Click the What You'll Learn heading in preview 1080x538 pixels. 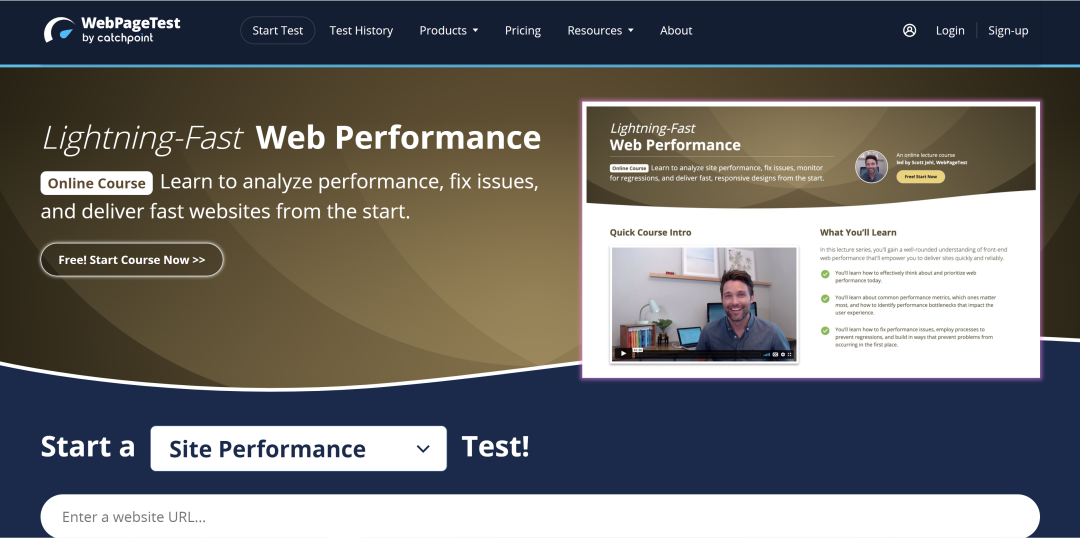858,232
